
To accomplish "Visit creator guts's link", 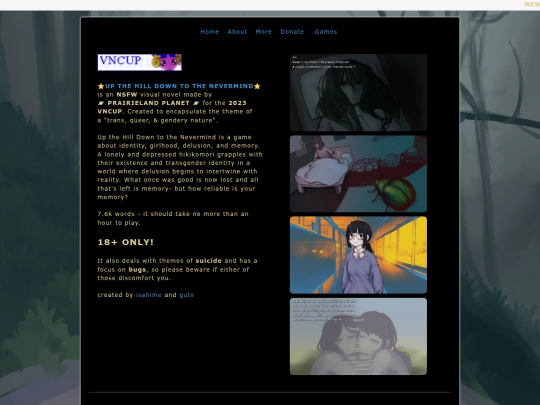I will tap(186, 295).
